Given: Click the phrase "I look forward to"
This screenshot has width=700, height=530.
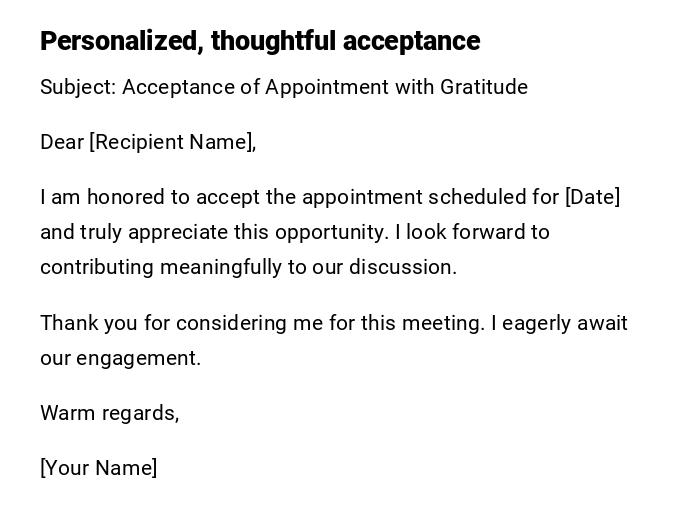Looking at the screenshot, I should [472, 232].
